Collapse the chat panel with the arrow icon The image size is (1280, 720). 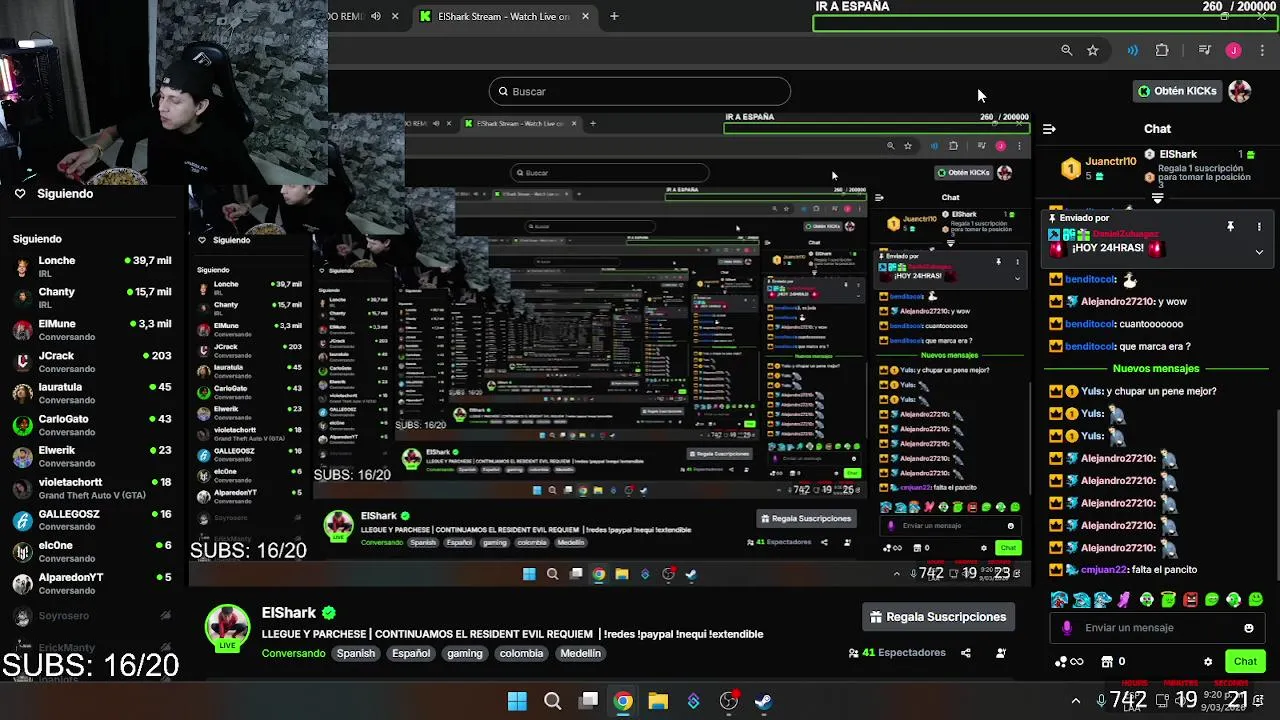click(1049, 129)
